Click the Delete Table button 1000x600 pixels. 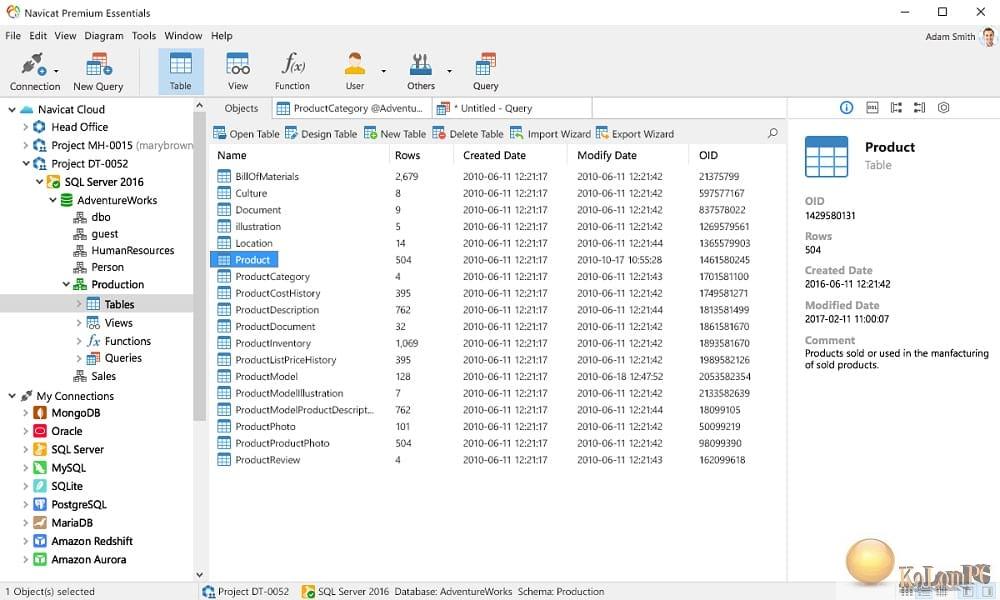coord(467,134)
